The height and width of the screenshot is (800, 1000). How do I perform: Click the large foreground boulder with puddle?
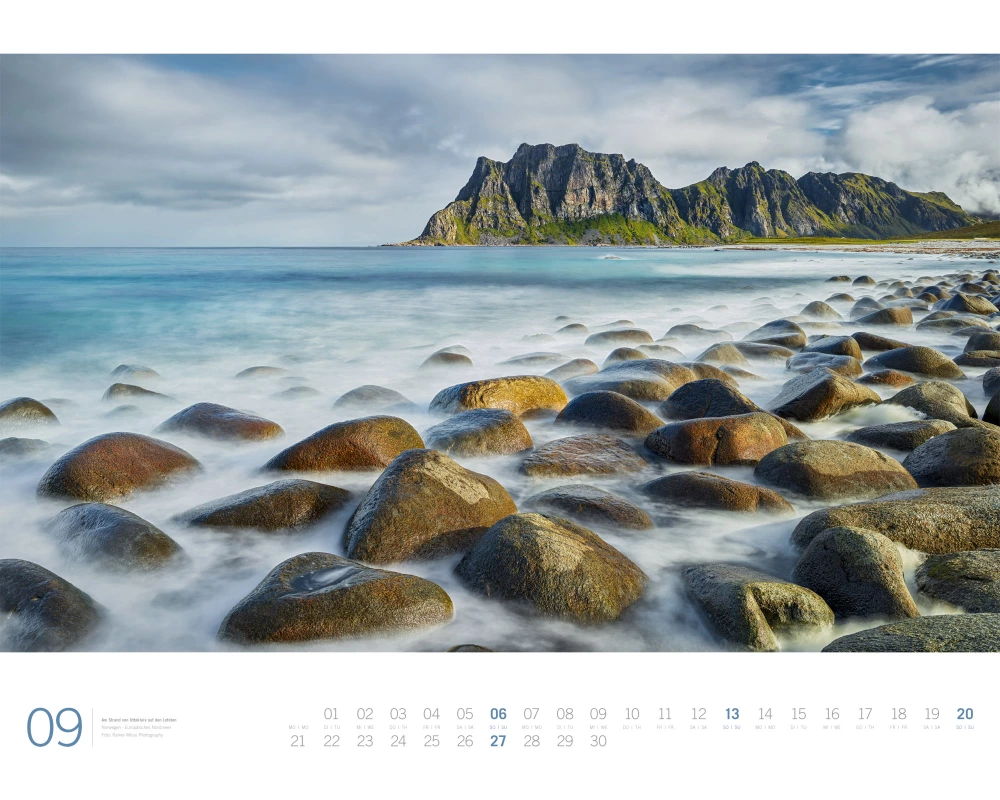(334, 598)
